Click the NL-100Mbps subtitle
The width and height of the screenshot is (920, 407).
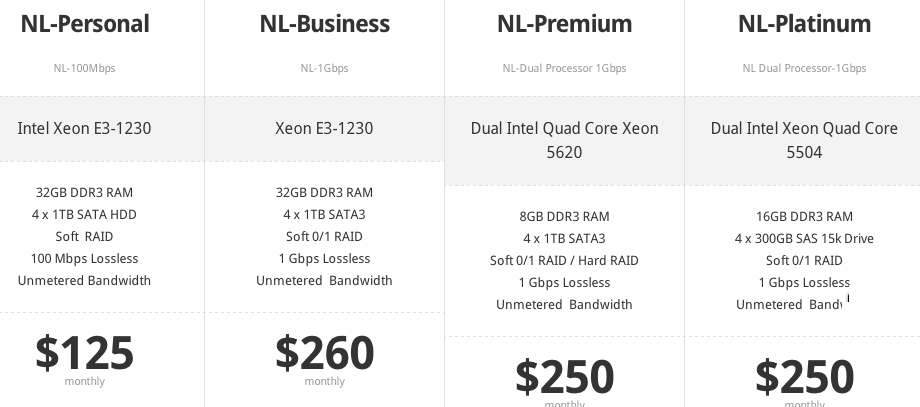click(85, 69)
